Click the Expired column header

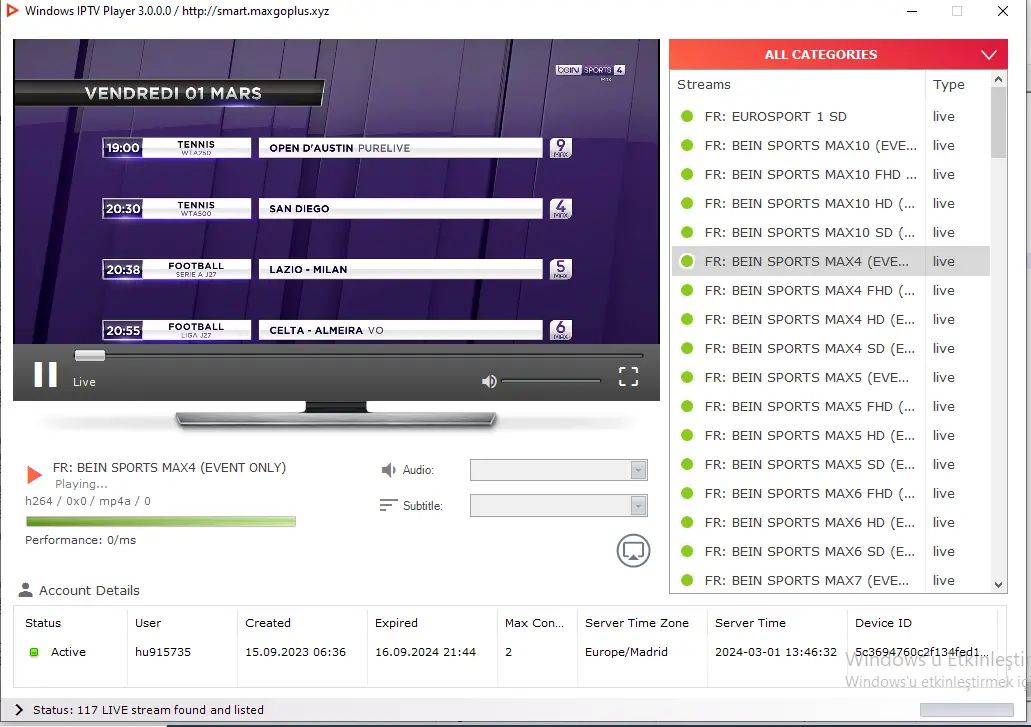tap(396, 622)
